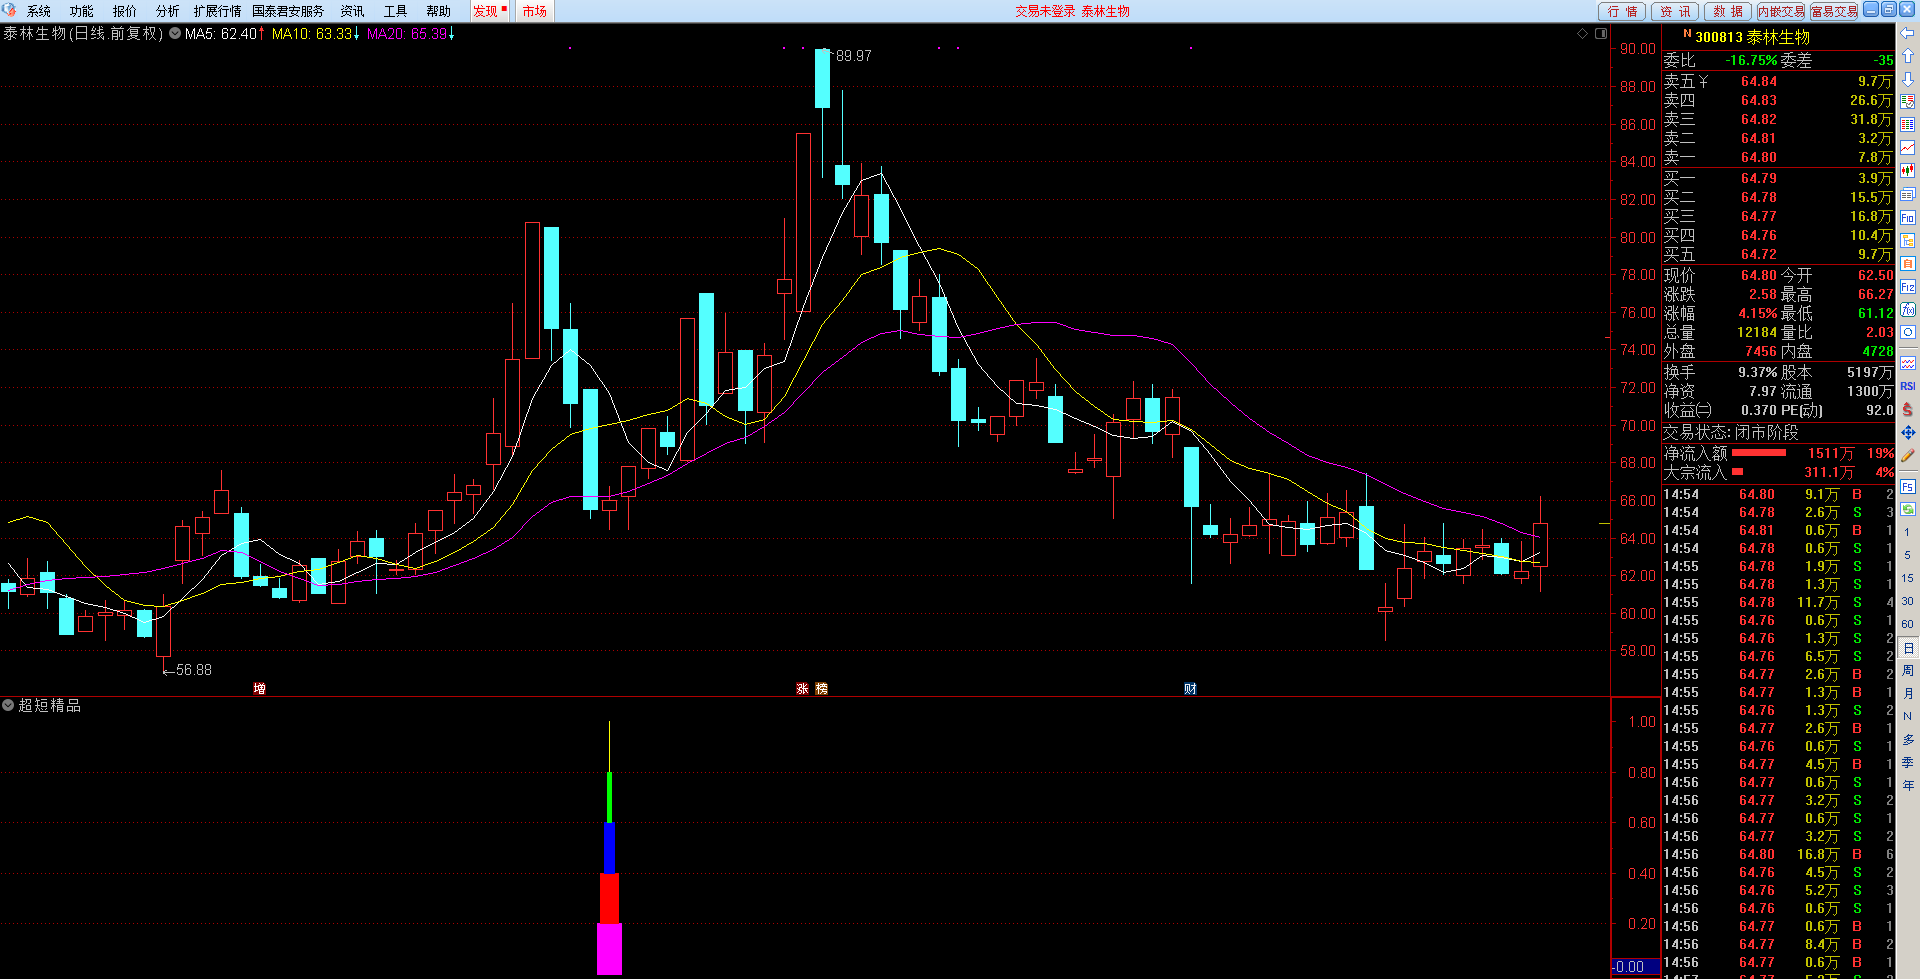Open the 分析 menu

(x=167, y=11)
